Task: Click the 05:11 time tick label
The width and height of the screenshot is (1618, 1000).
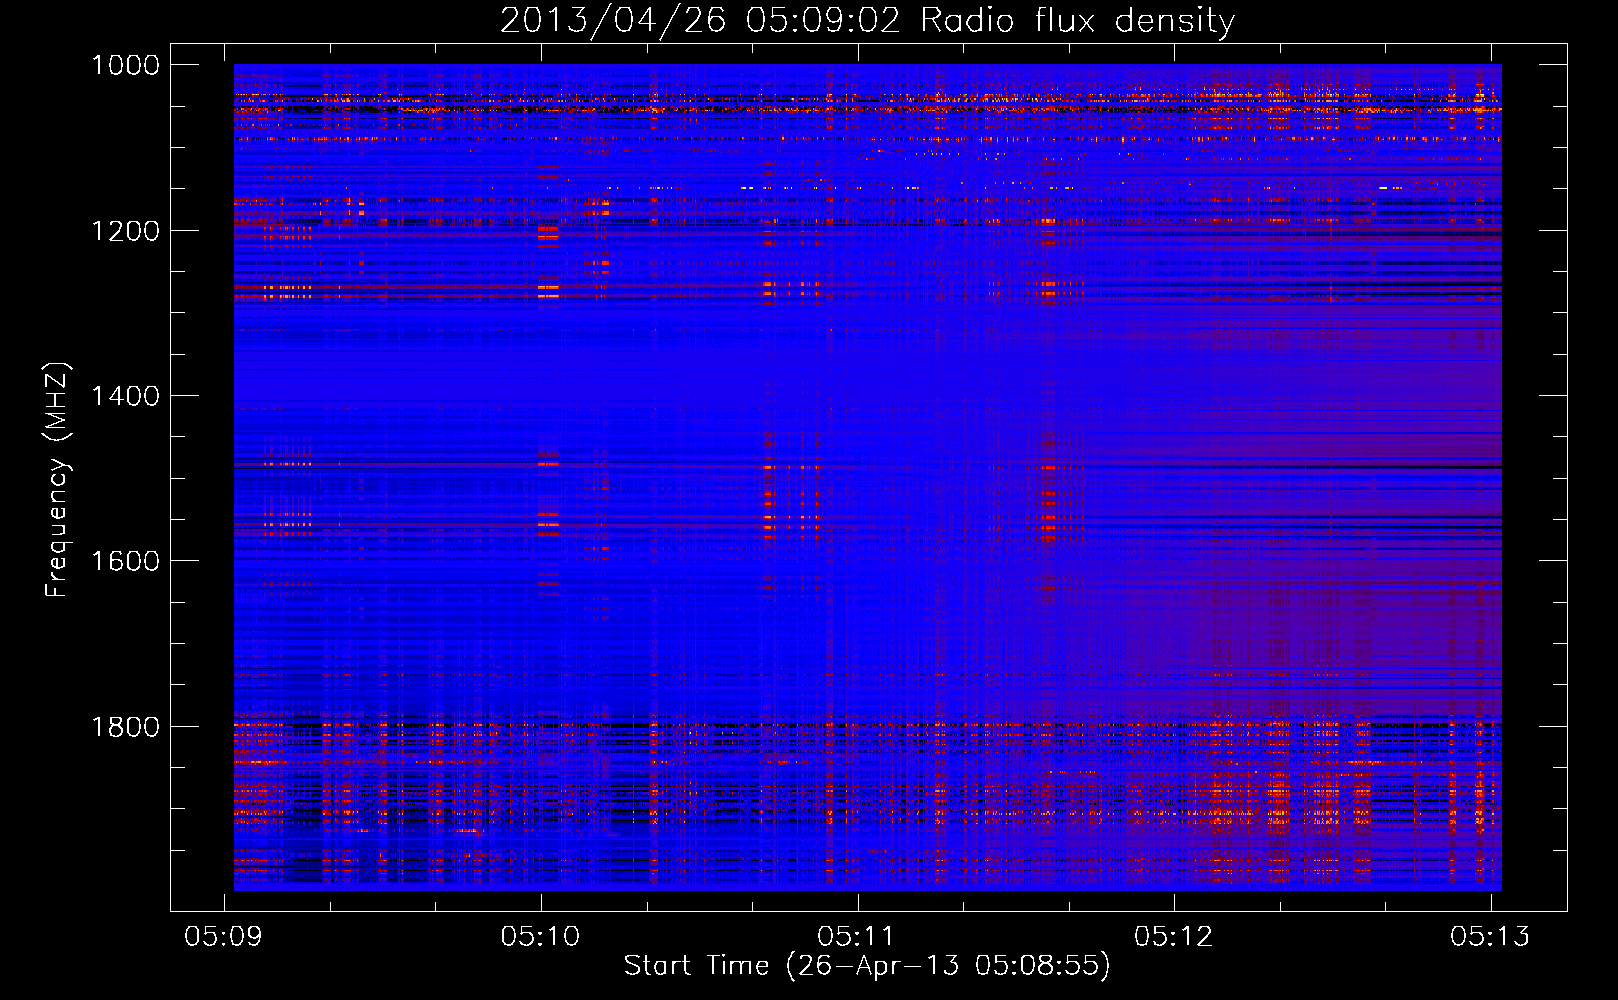Action: (x=857, y=936)
